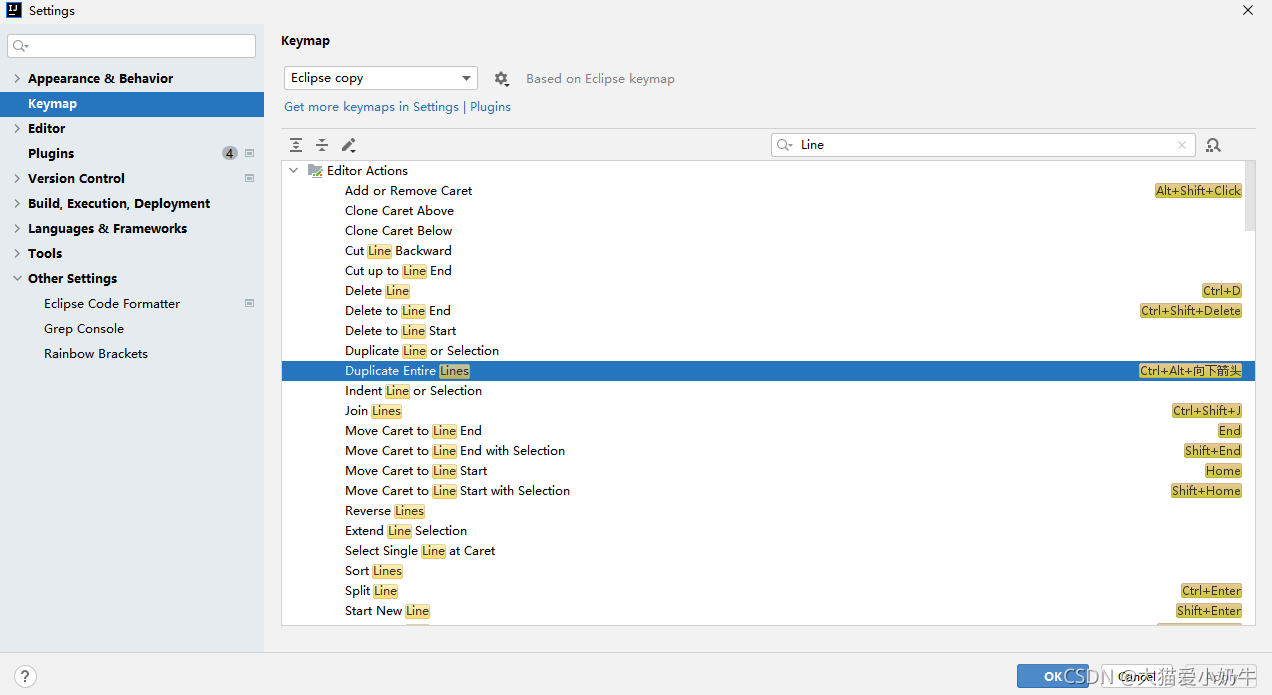Image resolution: width=1272 pixels, height=695 pixels.
Task: Select Plugins in the settings sidebar
Action: pos(51,153)
